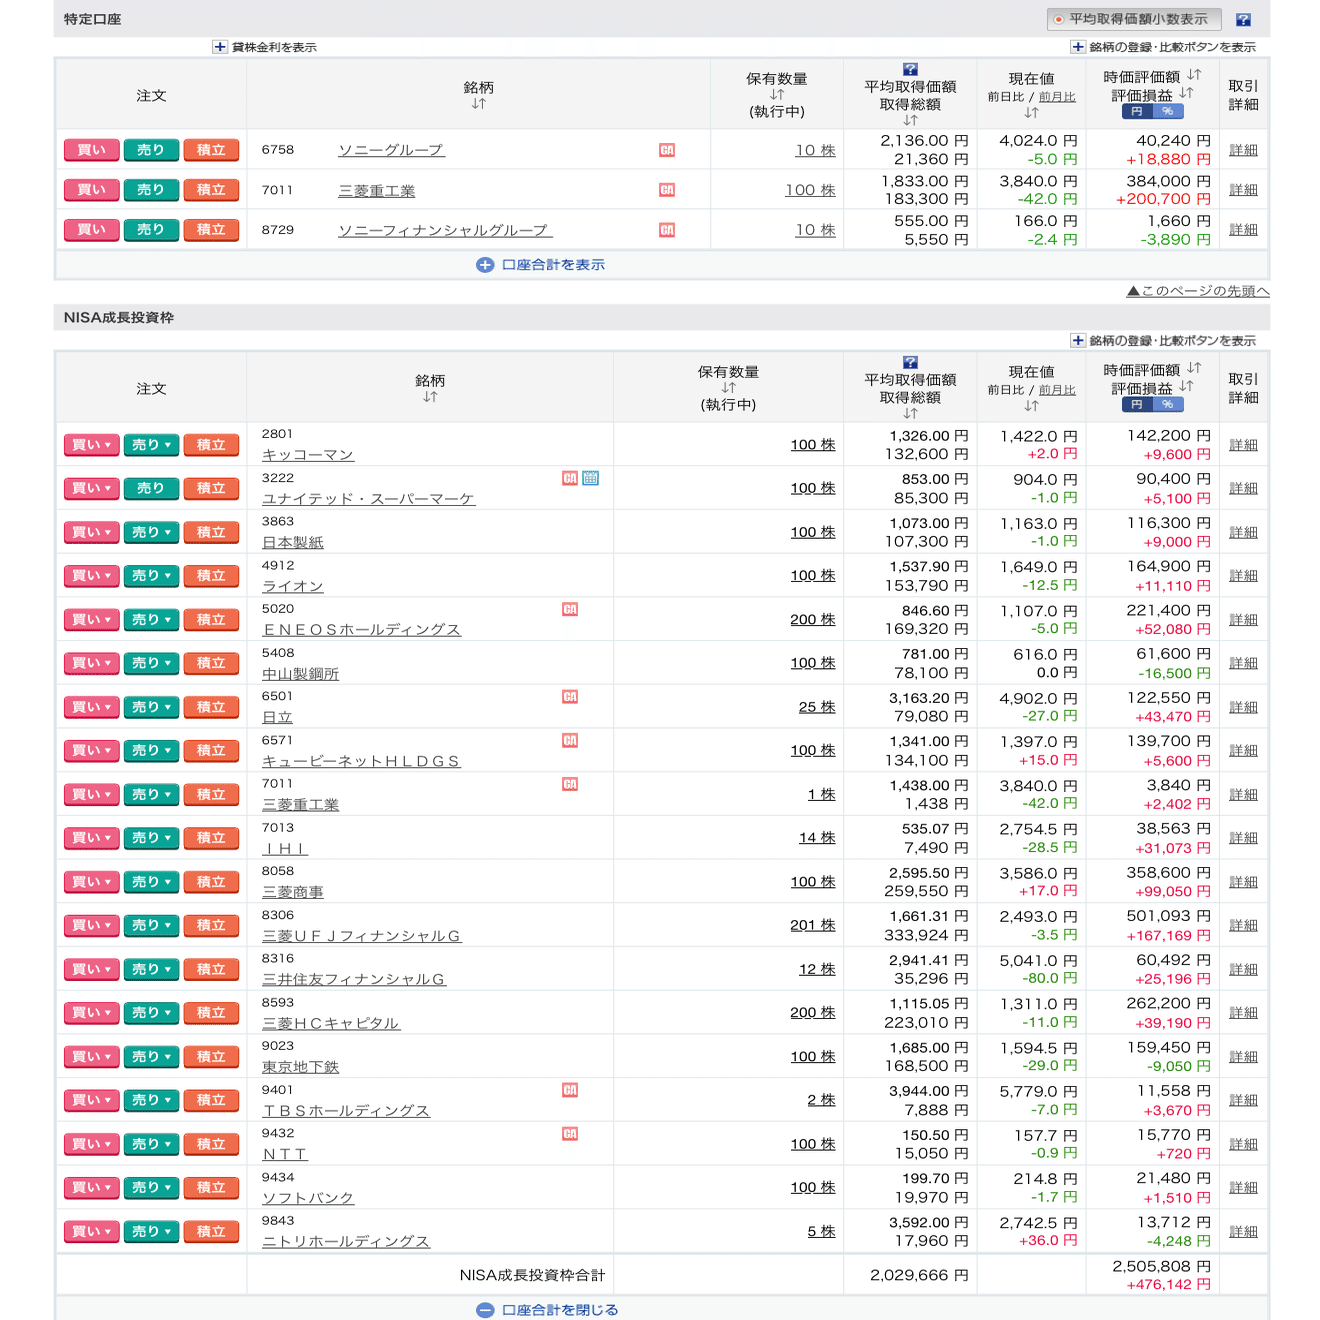This screenshot has width=1320, height=1320.
Task: Switch NISA 評価損益 display to %
Action: point(1168,405)
